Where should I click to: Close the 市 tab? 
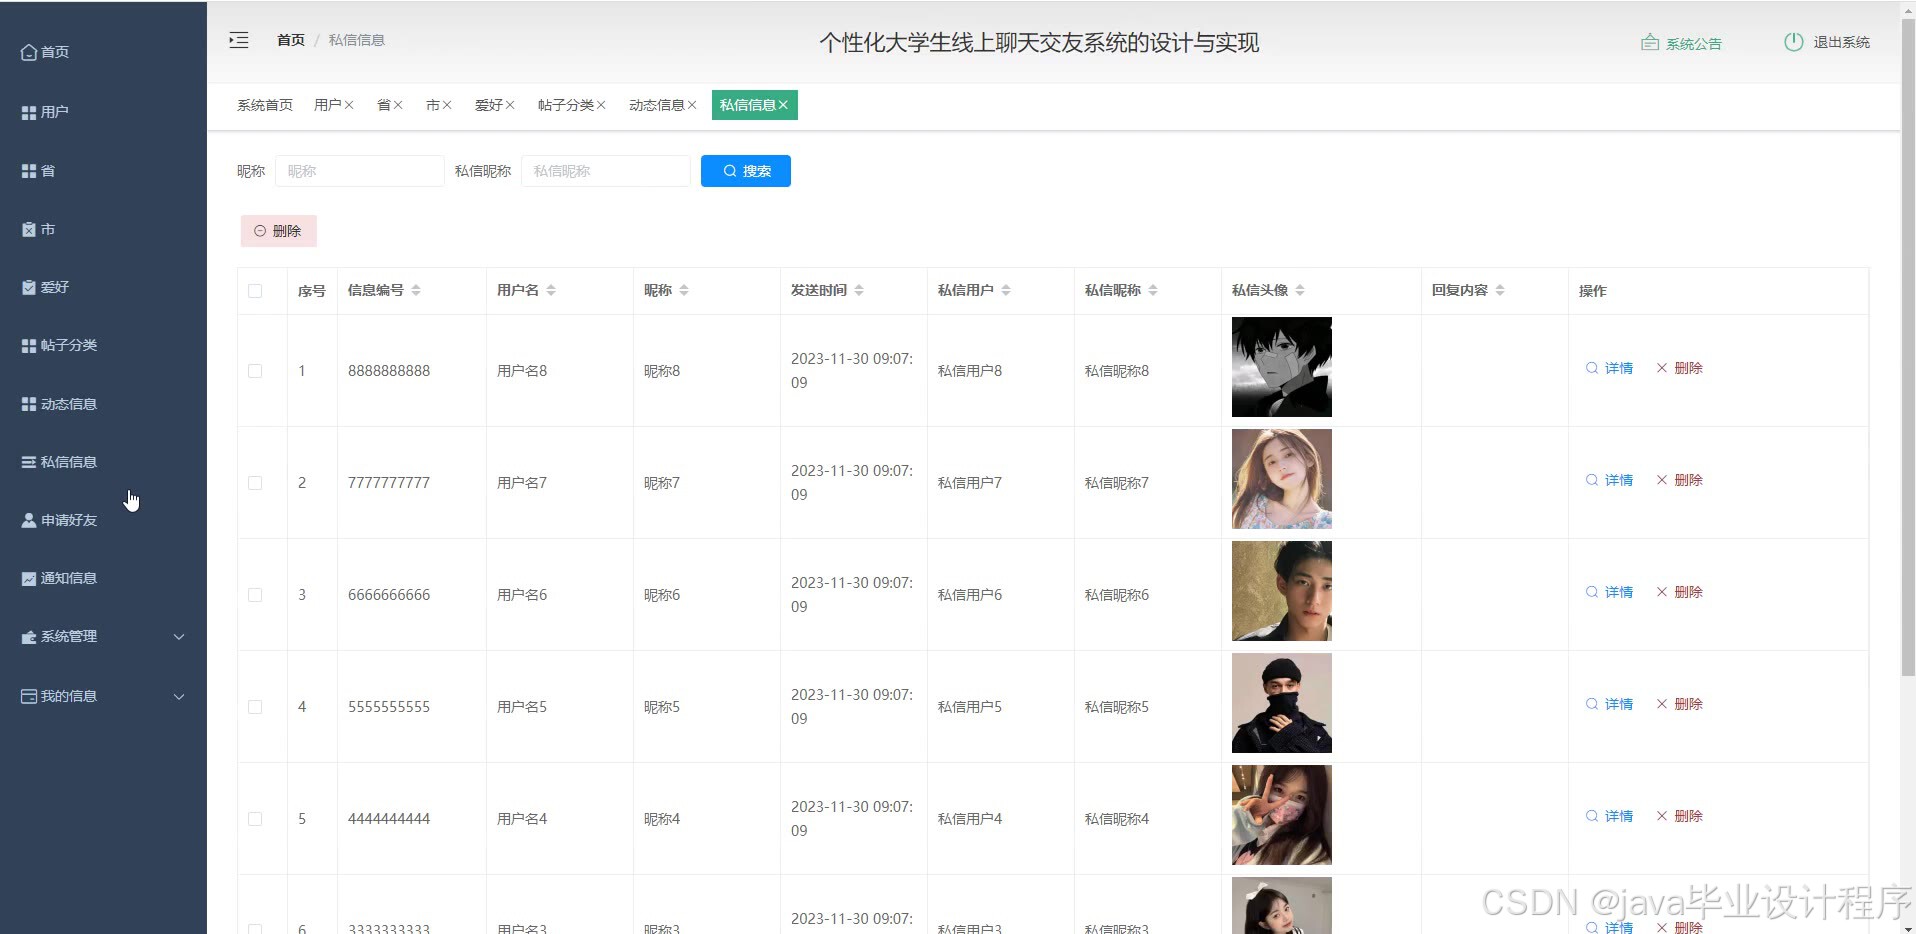(x=447, y=105)
